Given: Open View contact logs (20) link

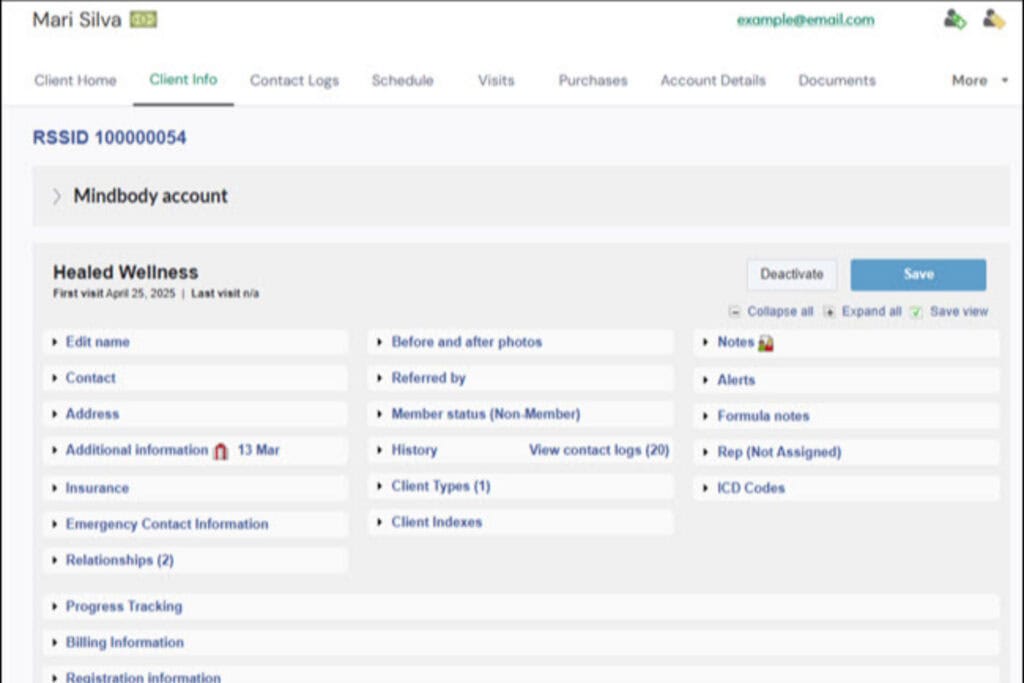Looking at the screenshot, I should 598,450.
